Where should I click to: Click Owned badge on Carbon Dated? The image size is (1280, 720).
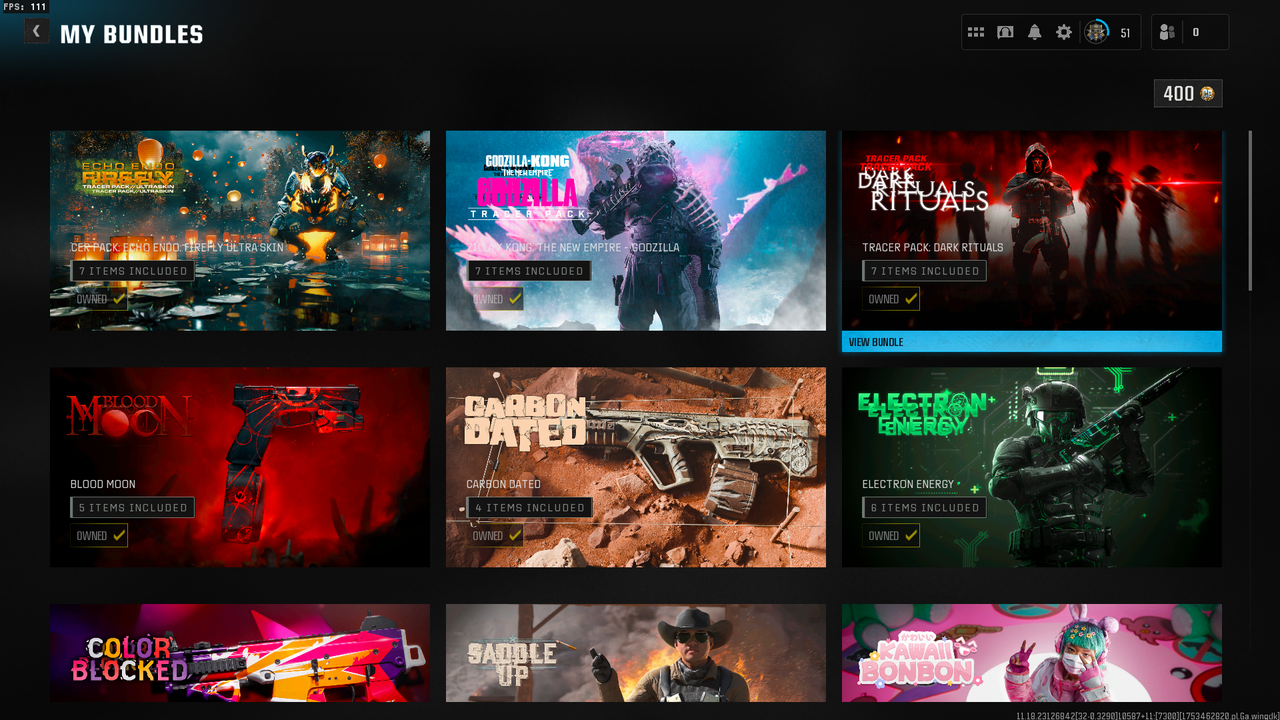(x=495, y=536)
